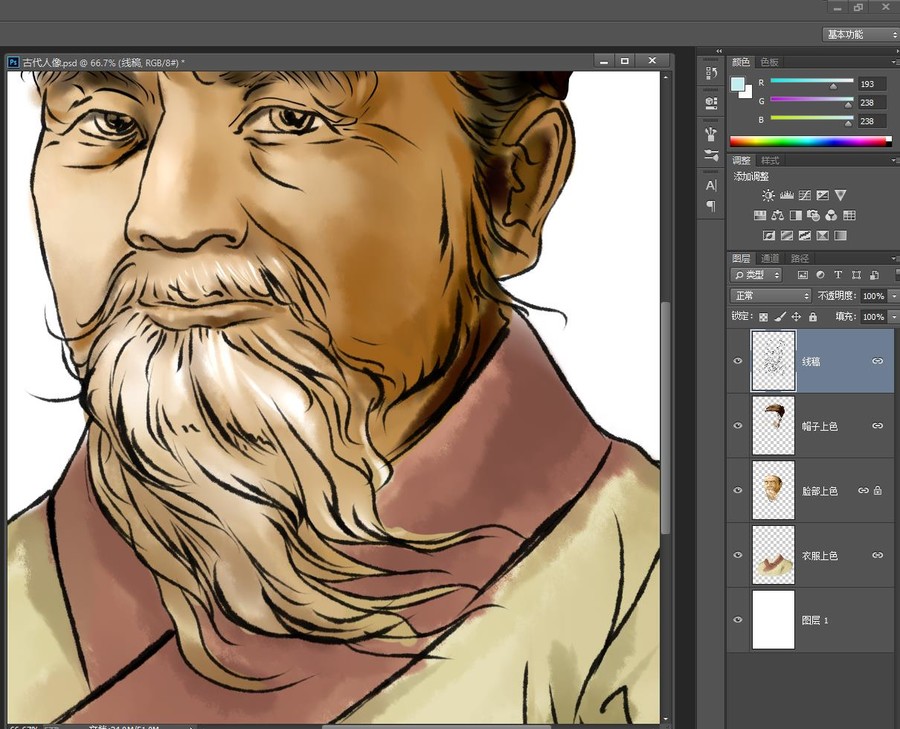This screenshot has height=729, width=900.
Task: Open the Layers panel flyout menu
Action: [x=895, y=258]
